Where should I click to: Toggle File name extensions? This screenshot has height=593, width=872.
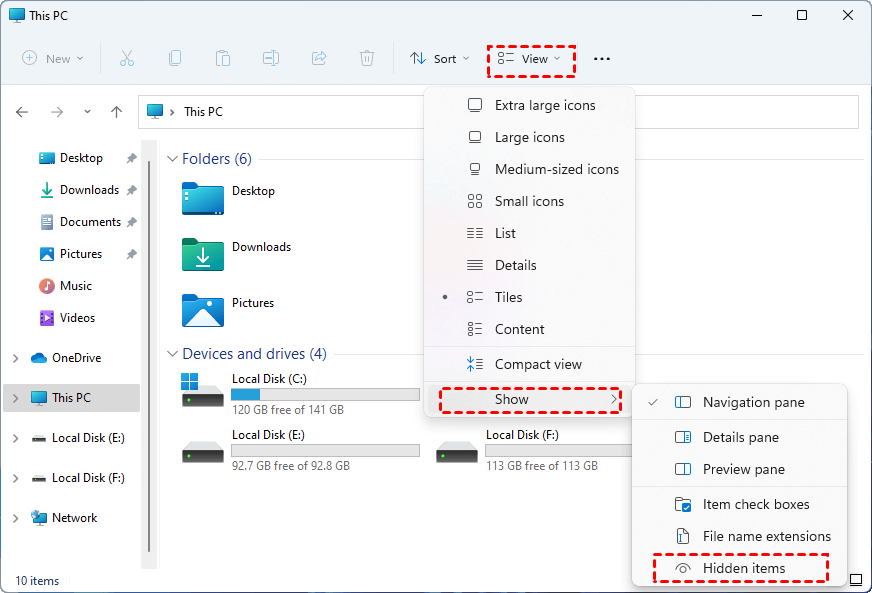point(740,536)
